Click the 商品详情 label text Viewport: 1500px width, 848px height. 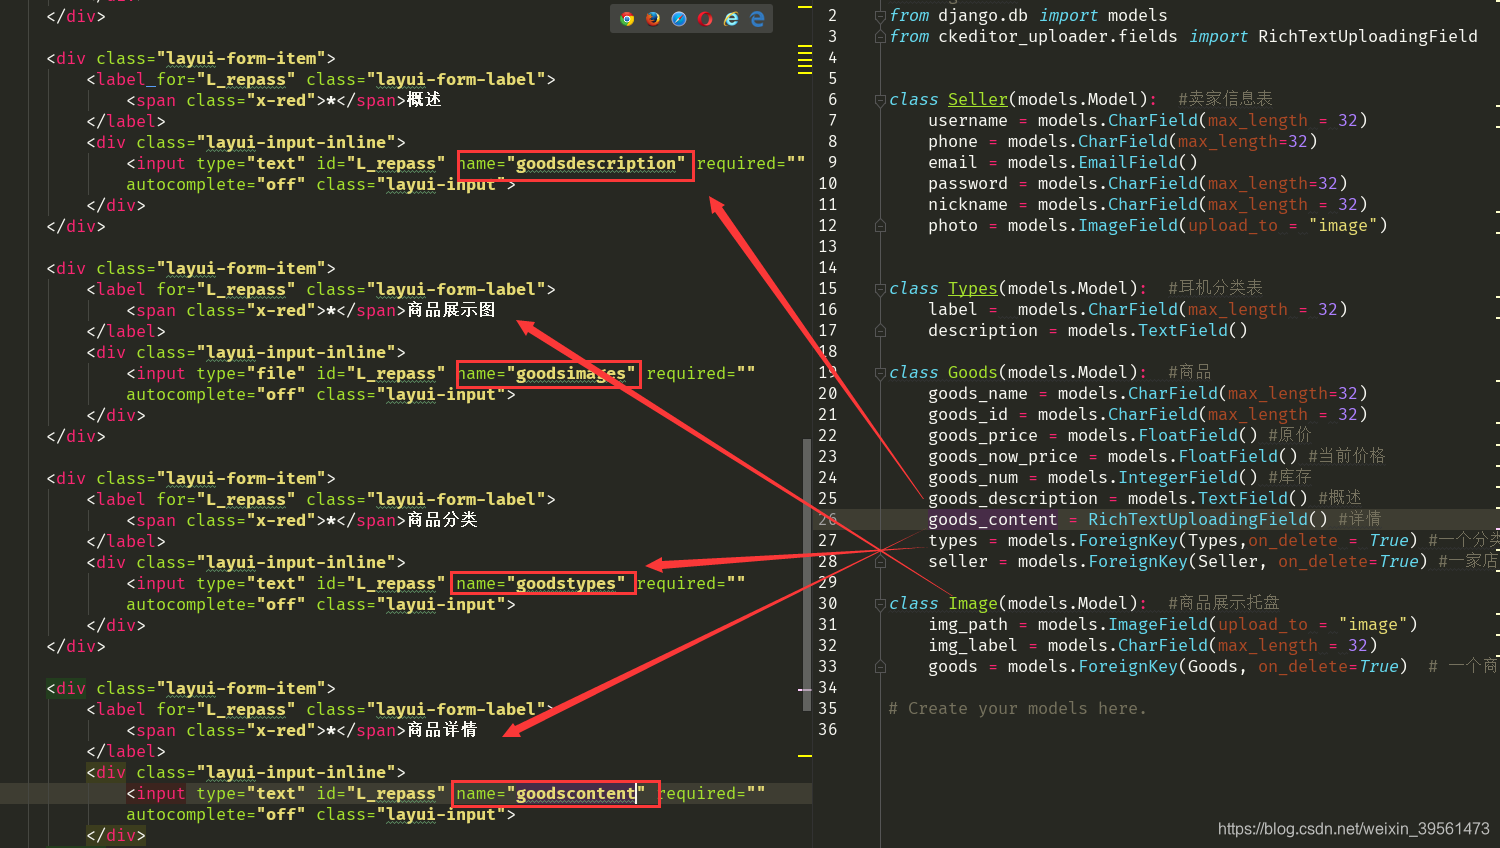point(442,730)
